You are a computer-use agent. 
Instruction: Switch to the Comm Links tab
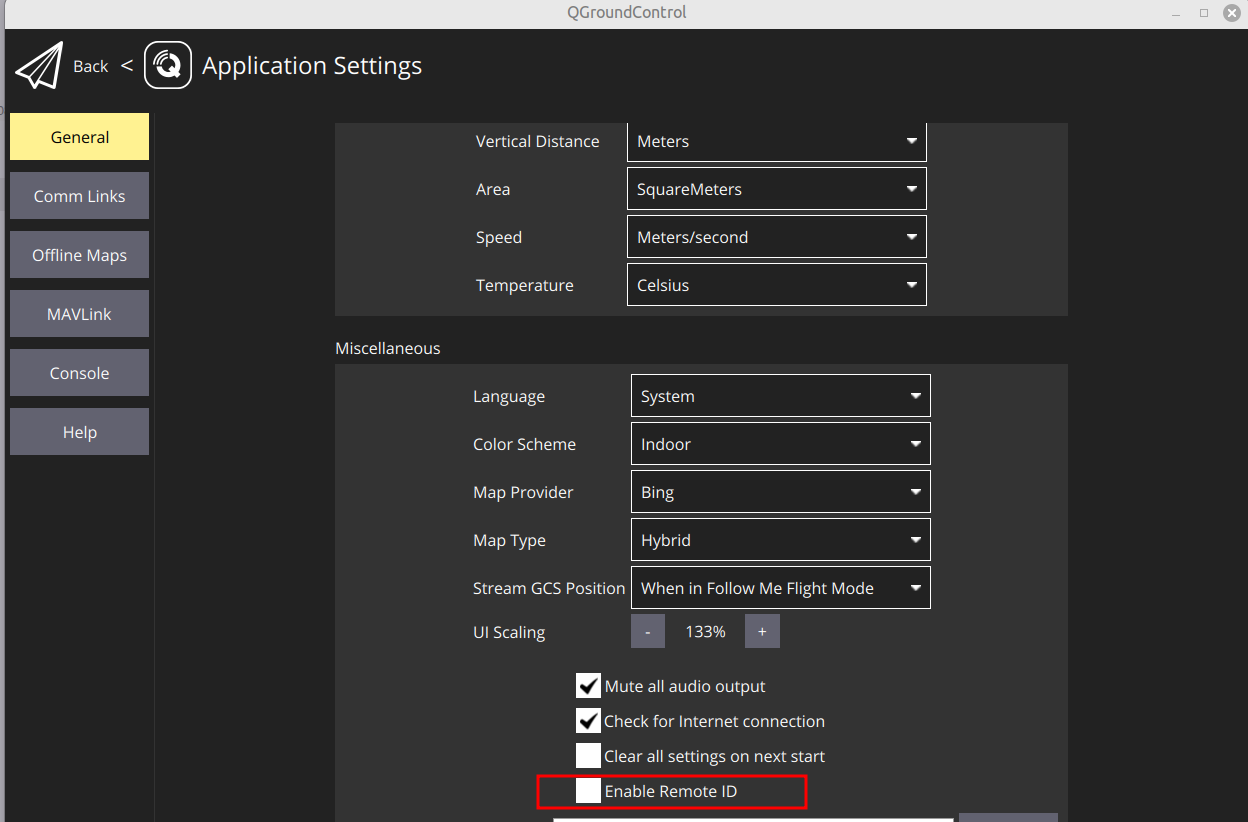pos(80,196)
